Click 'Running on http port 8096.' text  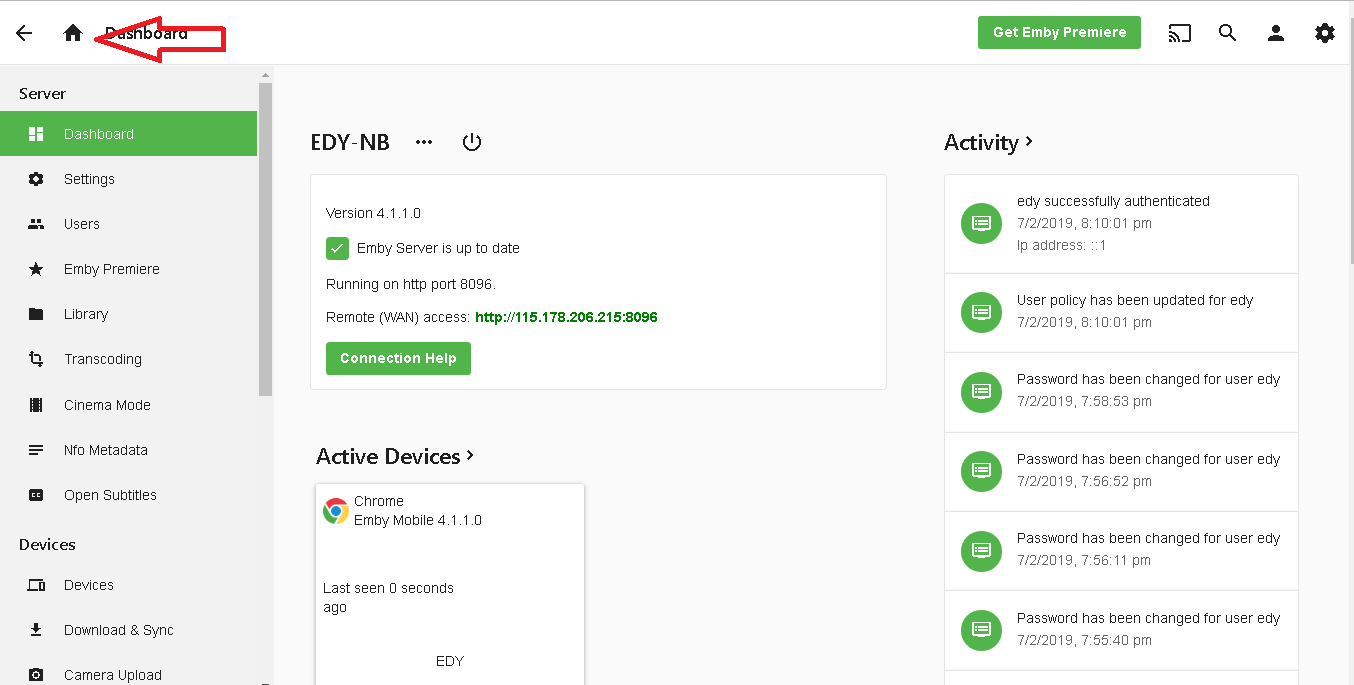pos(411,284)
